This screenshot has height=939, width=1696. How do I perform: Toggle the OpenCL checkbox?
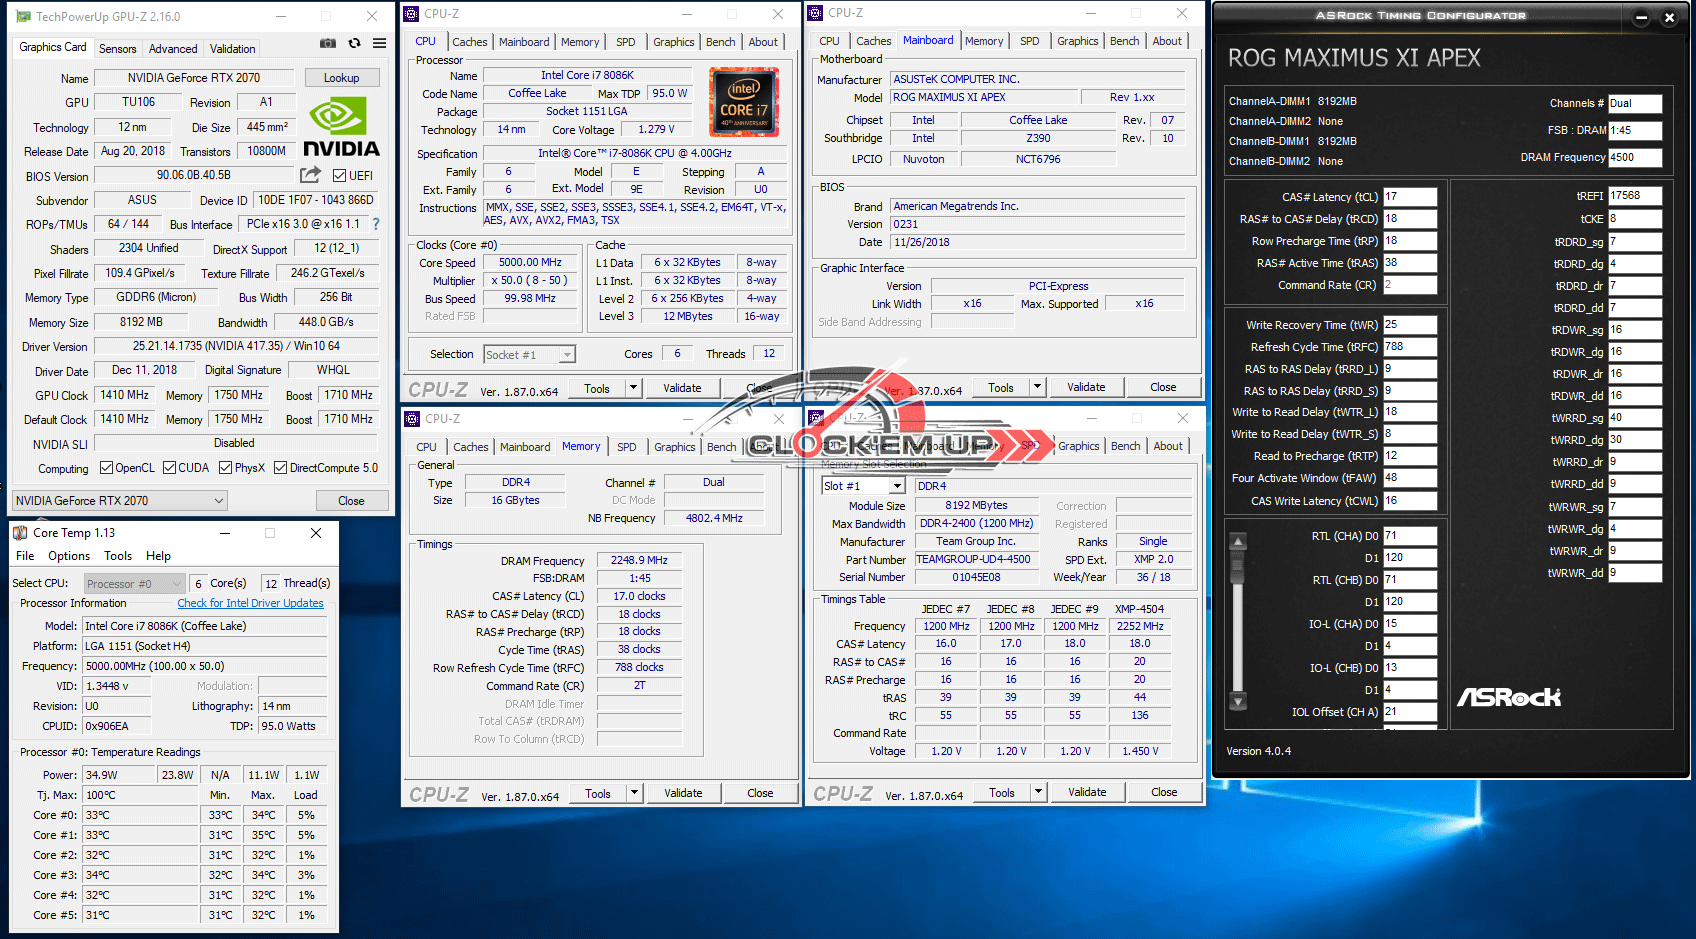pyautogui.click(x=107, y=468)
